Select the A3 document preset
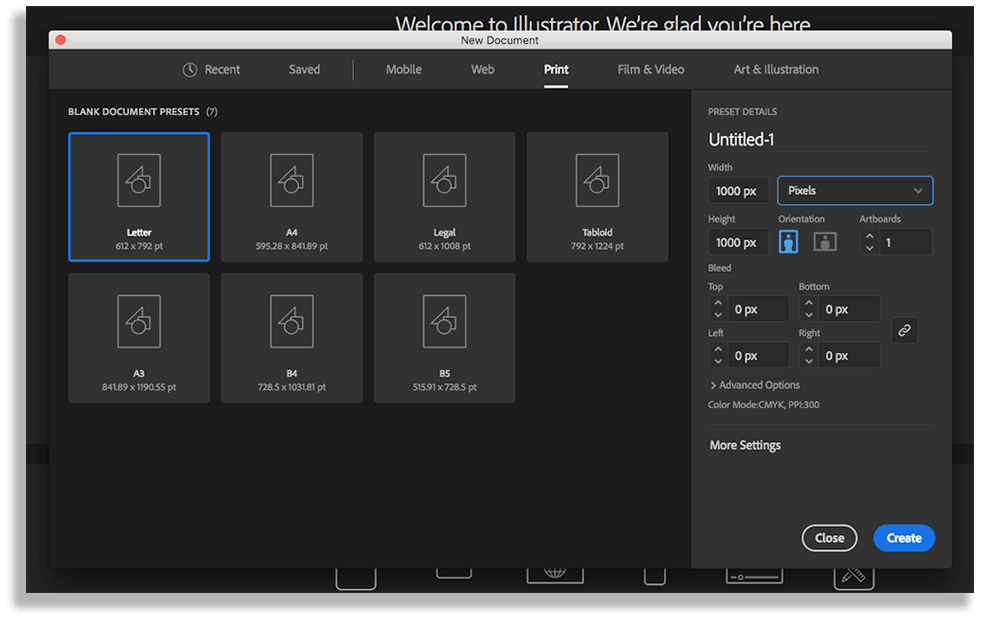Image resolution: width=983 pixels, height=619 pixels. pyautogui.click(x=139, y=337)
